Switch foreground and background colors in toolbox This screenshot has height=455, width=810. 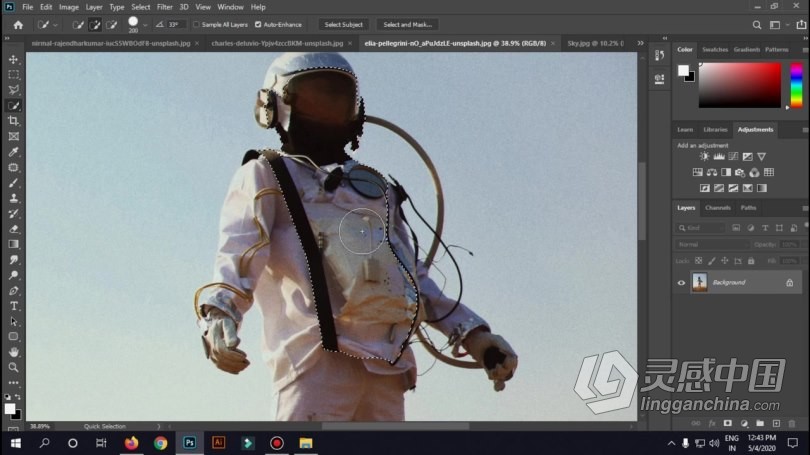[x=18, y=397]
